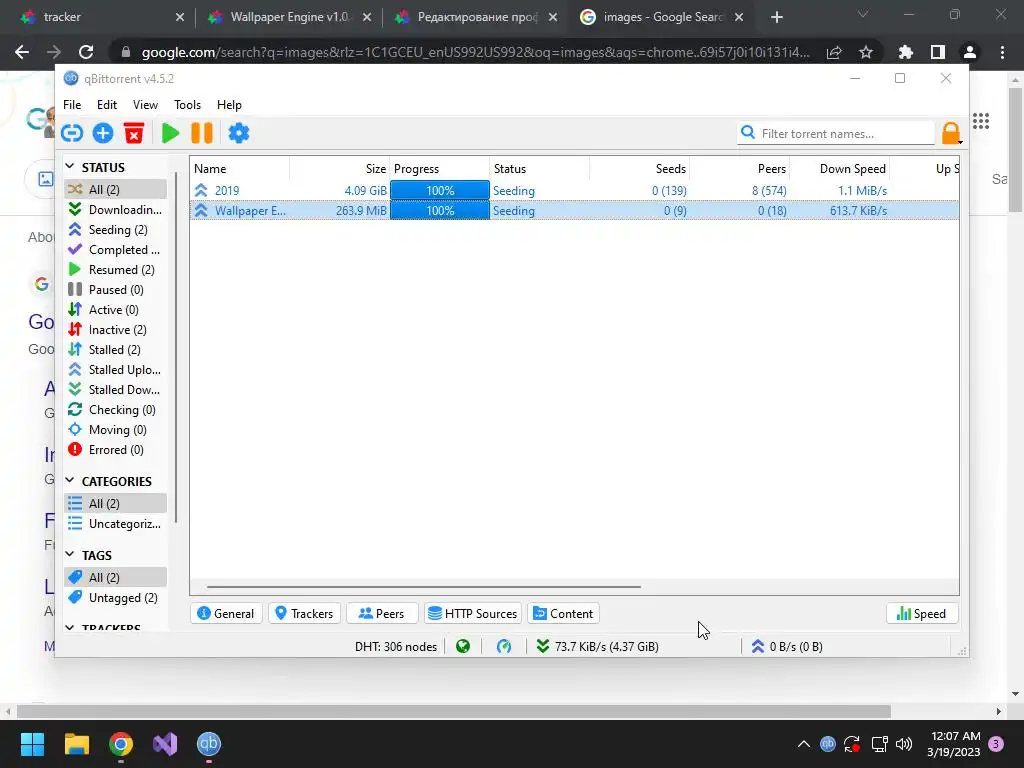The width and height of the screenshot is (1024, 768).
Task: Select All (2) under Tags
Action: 115,577
